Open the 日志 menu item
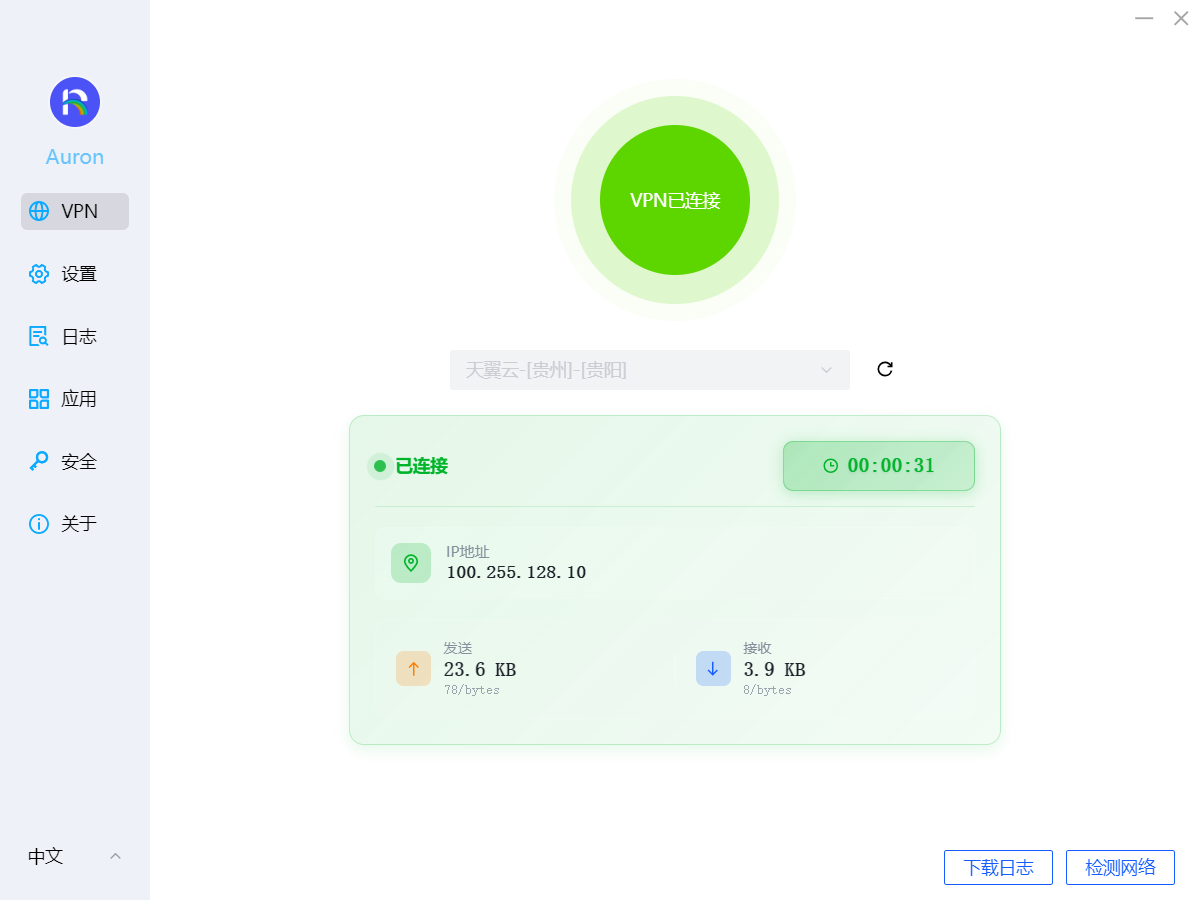 (x=78, y=337)
